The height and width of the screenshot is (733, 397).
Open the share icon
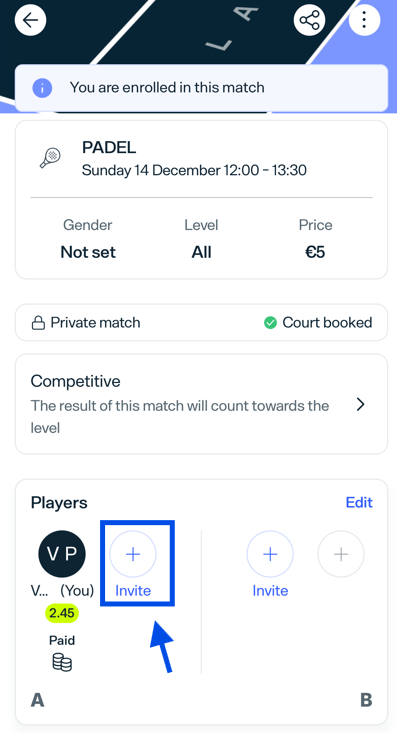[309, 20]
